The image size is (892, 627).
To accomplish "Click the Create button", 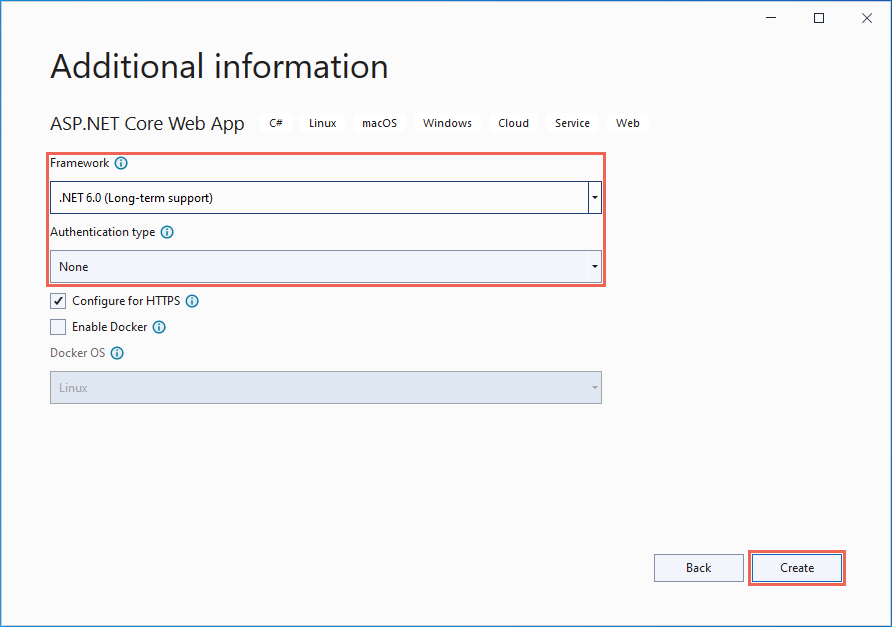I will click(796, 568).
